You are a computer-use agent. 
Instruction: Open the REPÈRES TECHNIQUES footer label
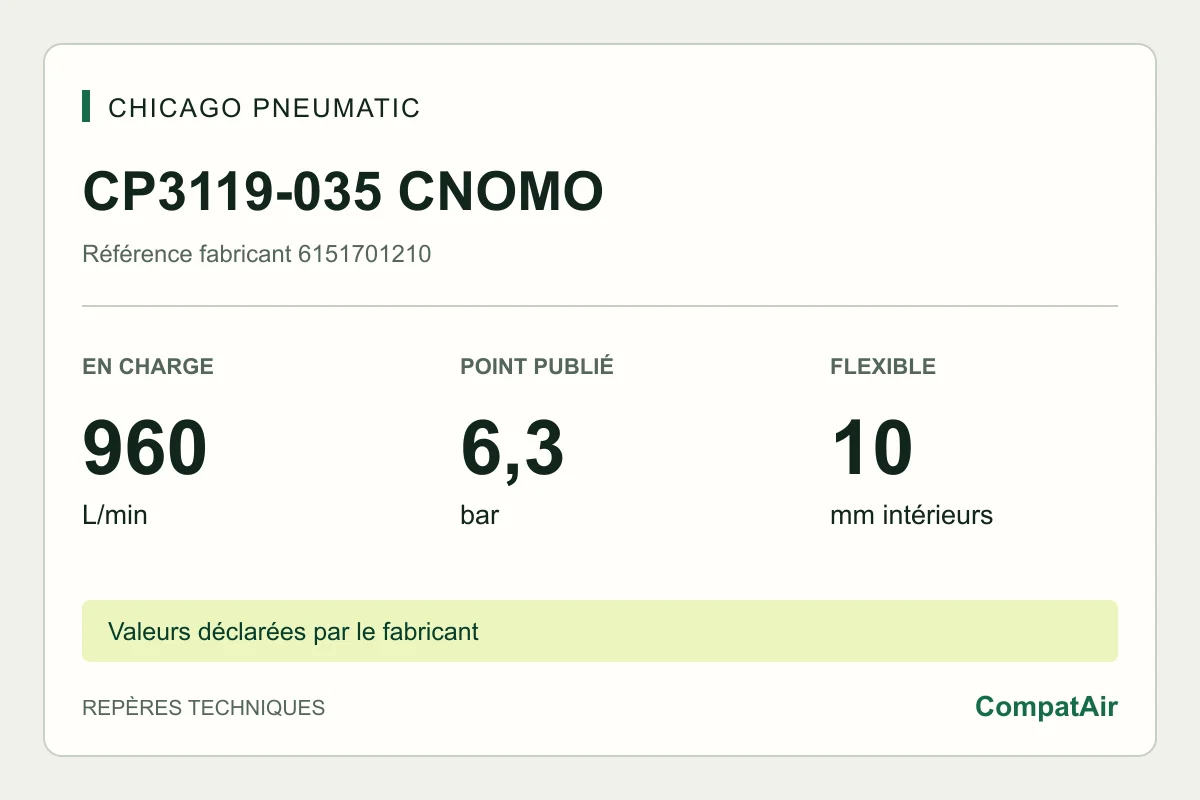(x=203, y=708)
